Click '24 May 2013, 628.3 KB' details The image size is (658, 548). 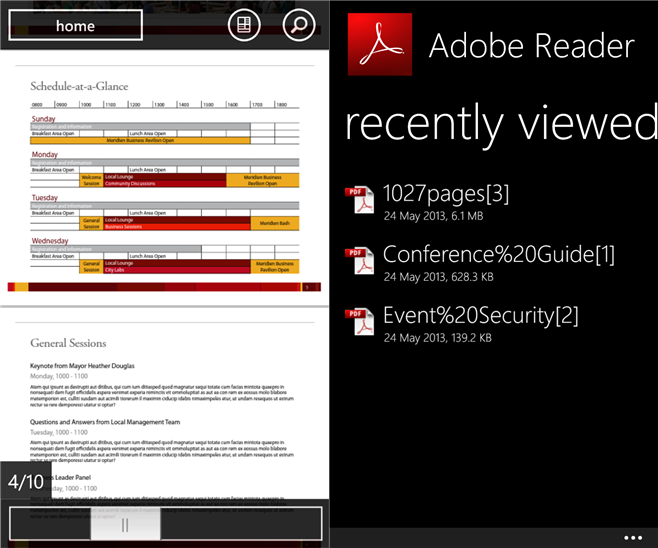[439, 277]
